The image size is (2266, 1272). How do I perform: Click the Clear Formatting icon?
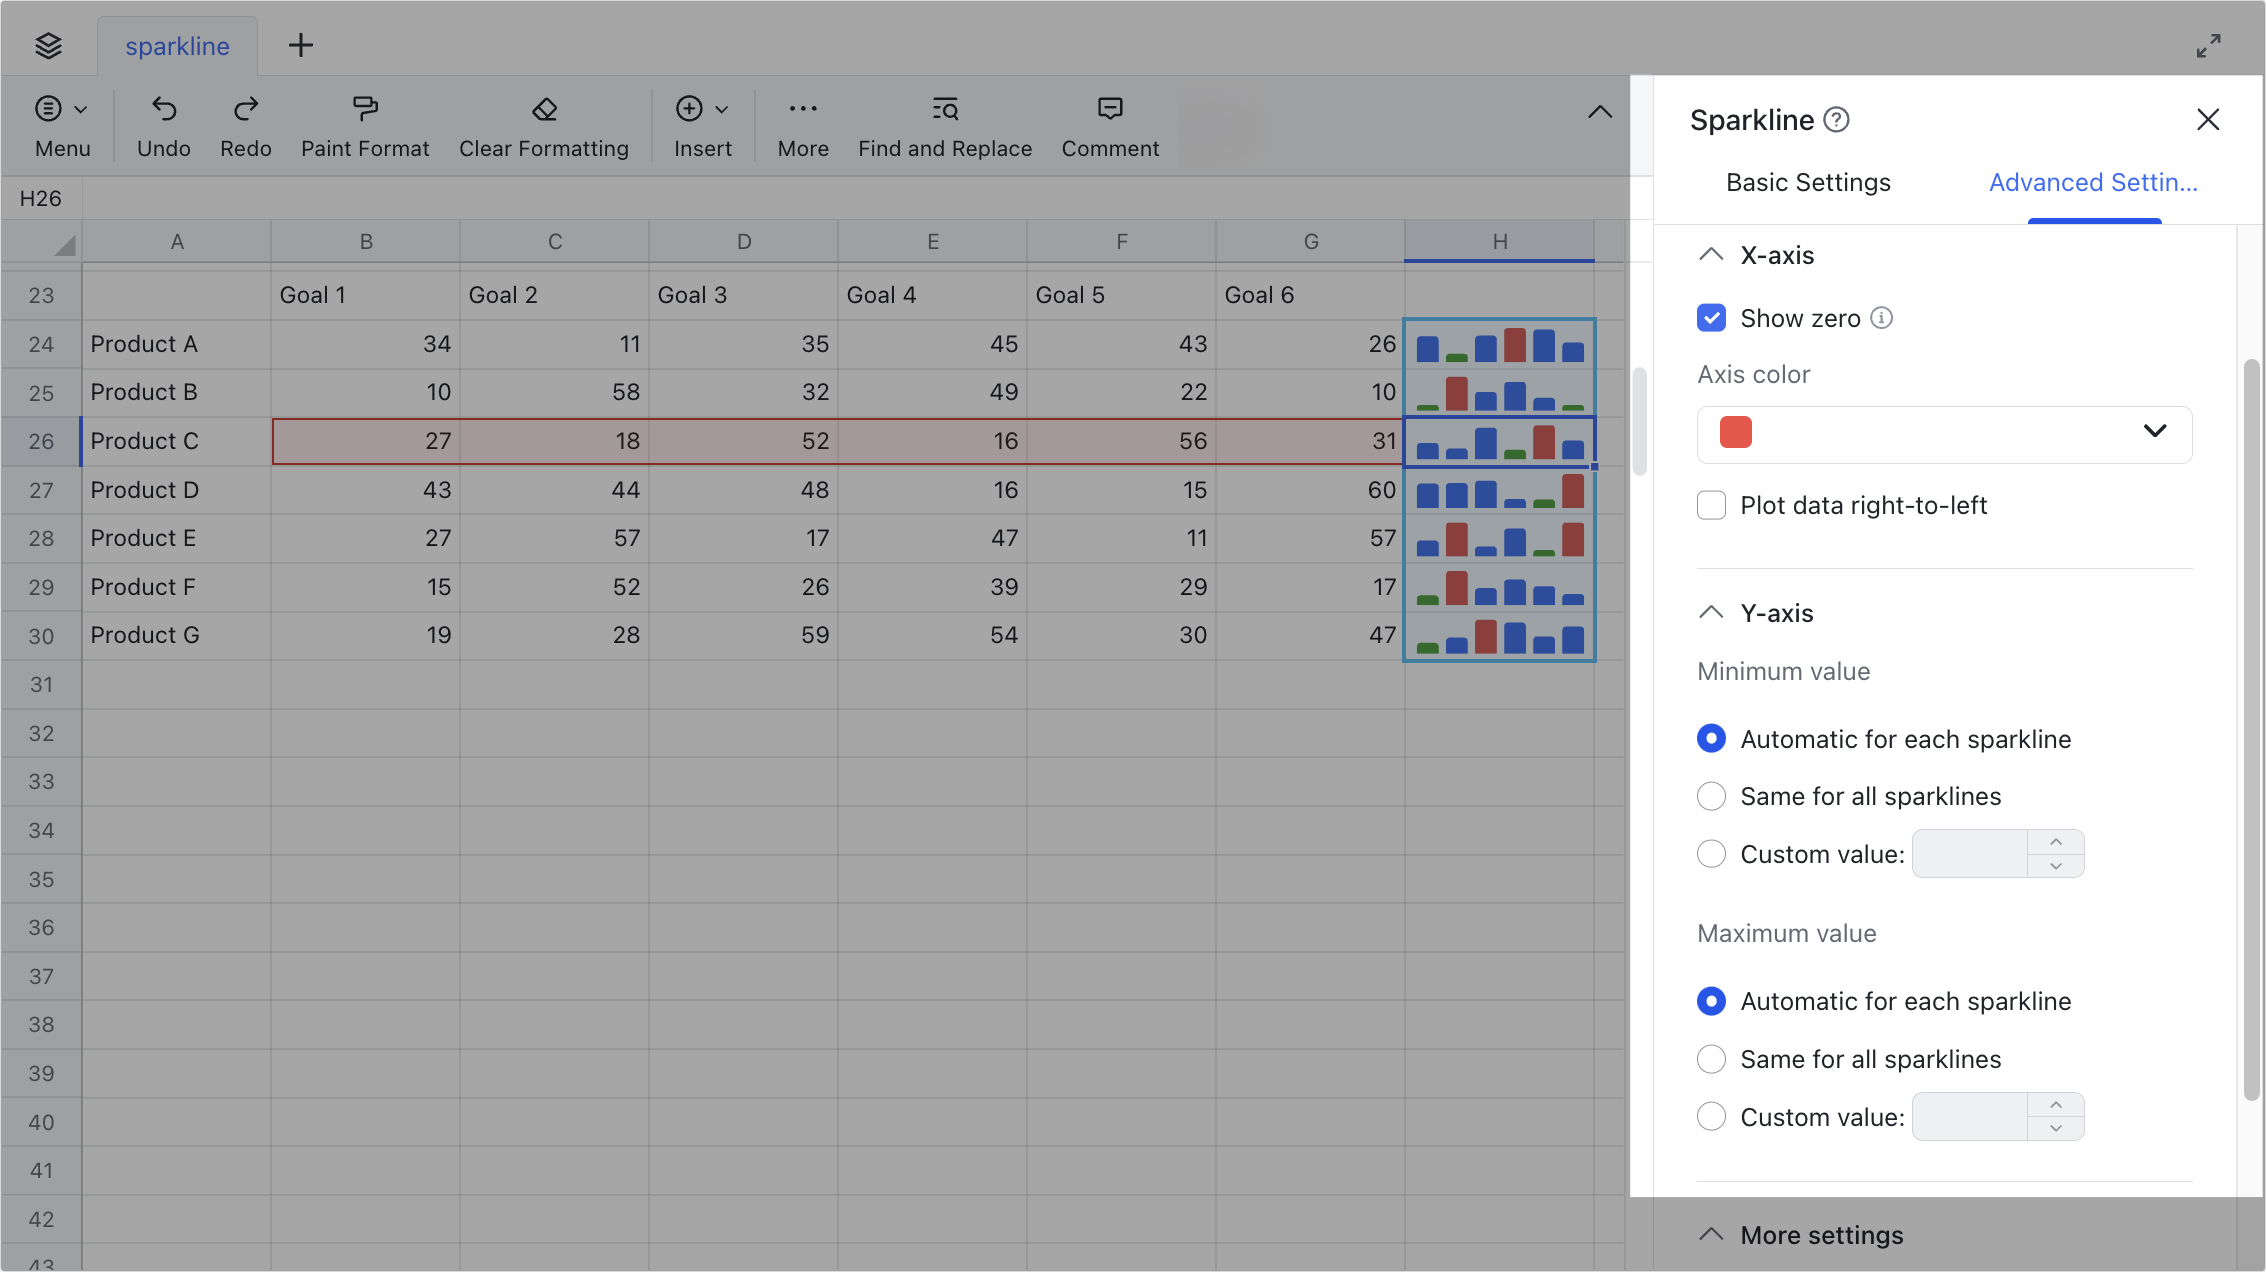point(544,124)
